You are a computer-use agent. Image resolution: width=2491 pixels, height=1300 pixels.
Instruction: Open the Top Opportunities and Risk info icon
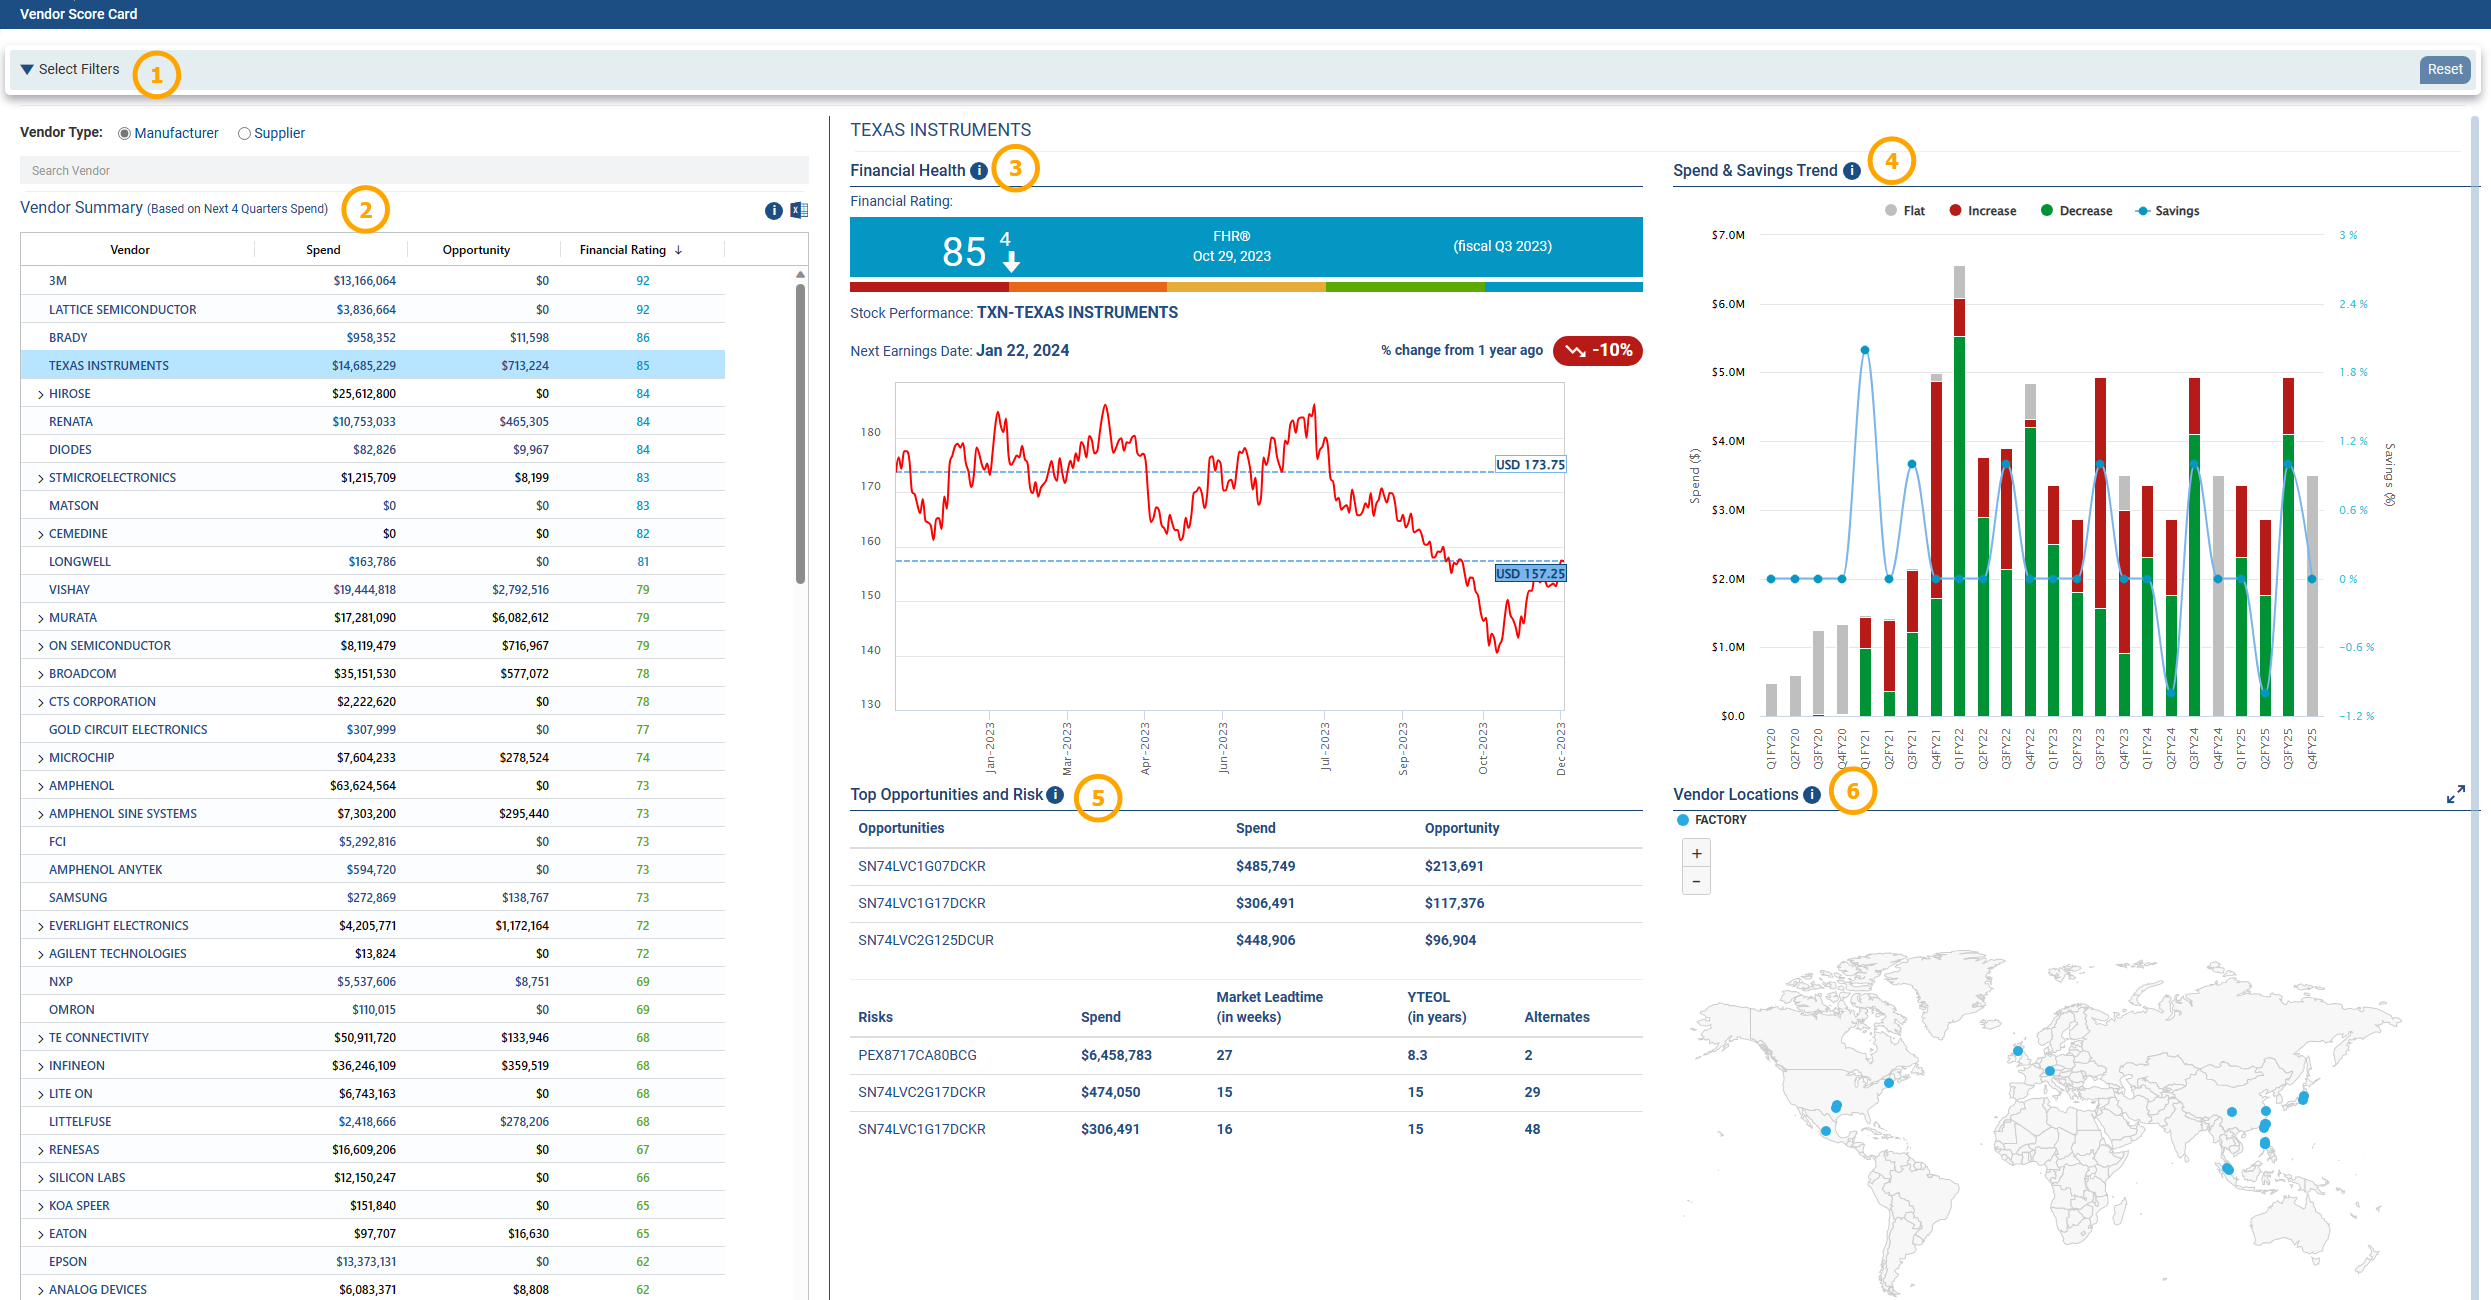coord(1055,795)
